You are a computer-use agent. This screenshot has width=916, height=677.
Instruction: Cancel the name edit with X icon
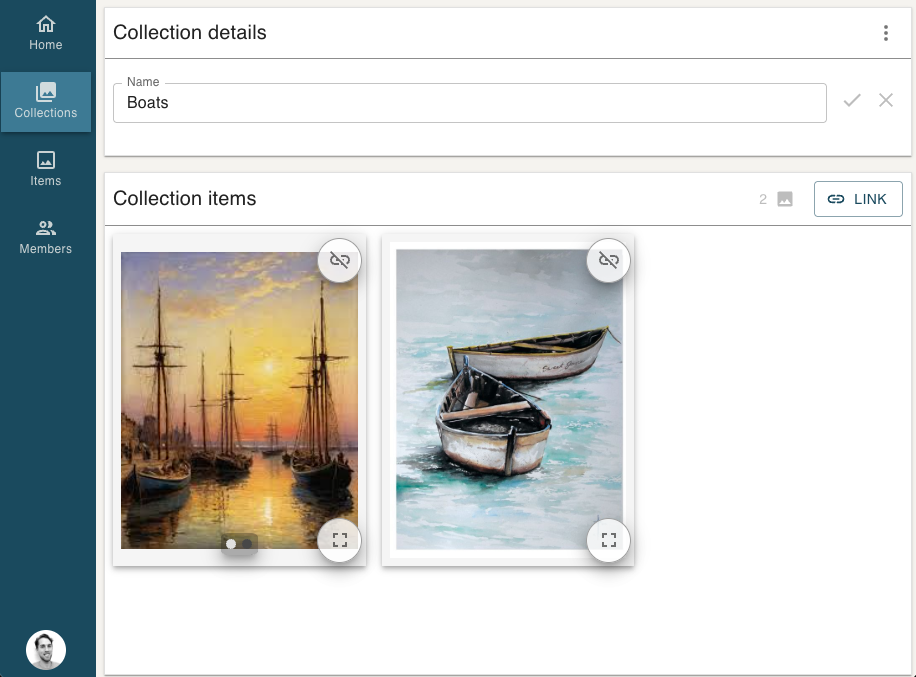pyautogui.click(x=886, y=100)
